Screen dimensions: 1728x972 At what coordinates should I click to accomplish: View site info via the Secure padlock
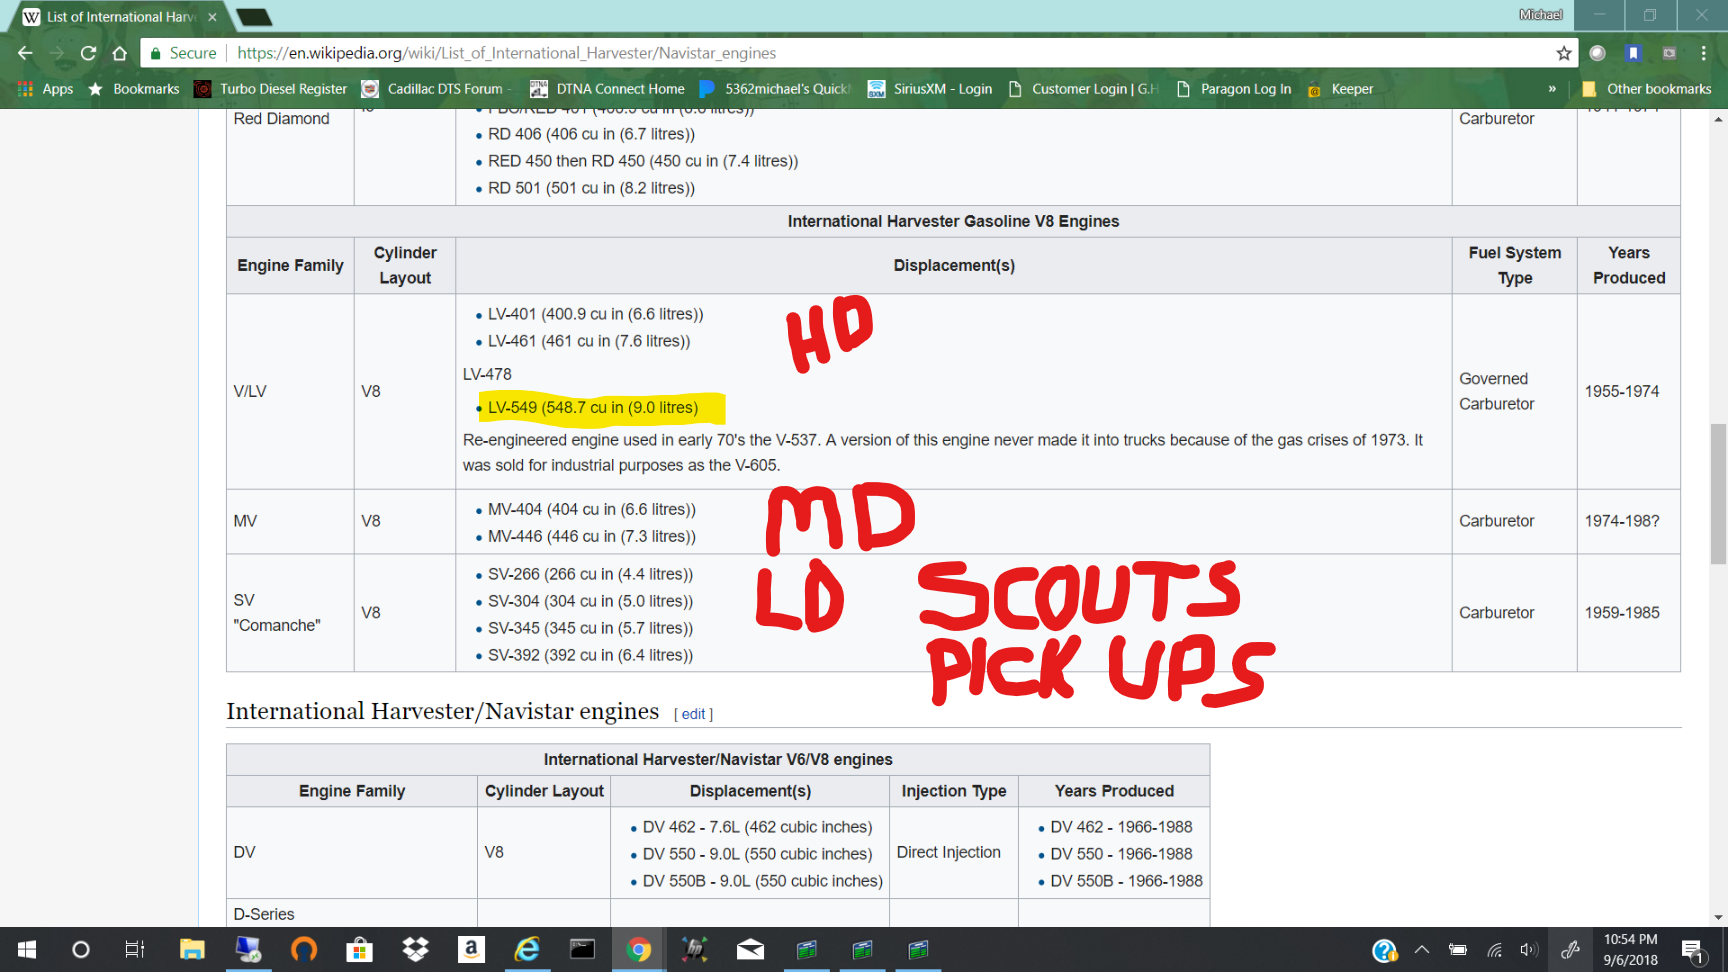pos(183,53)
